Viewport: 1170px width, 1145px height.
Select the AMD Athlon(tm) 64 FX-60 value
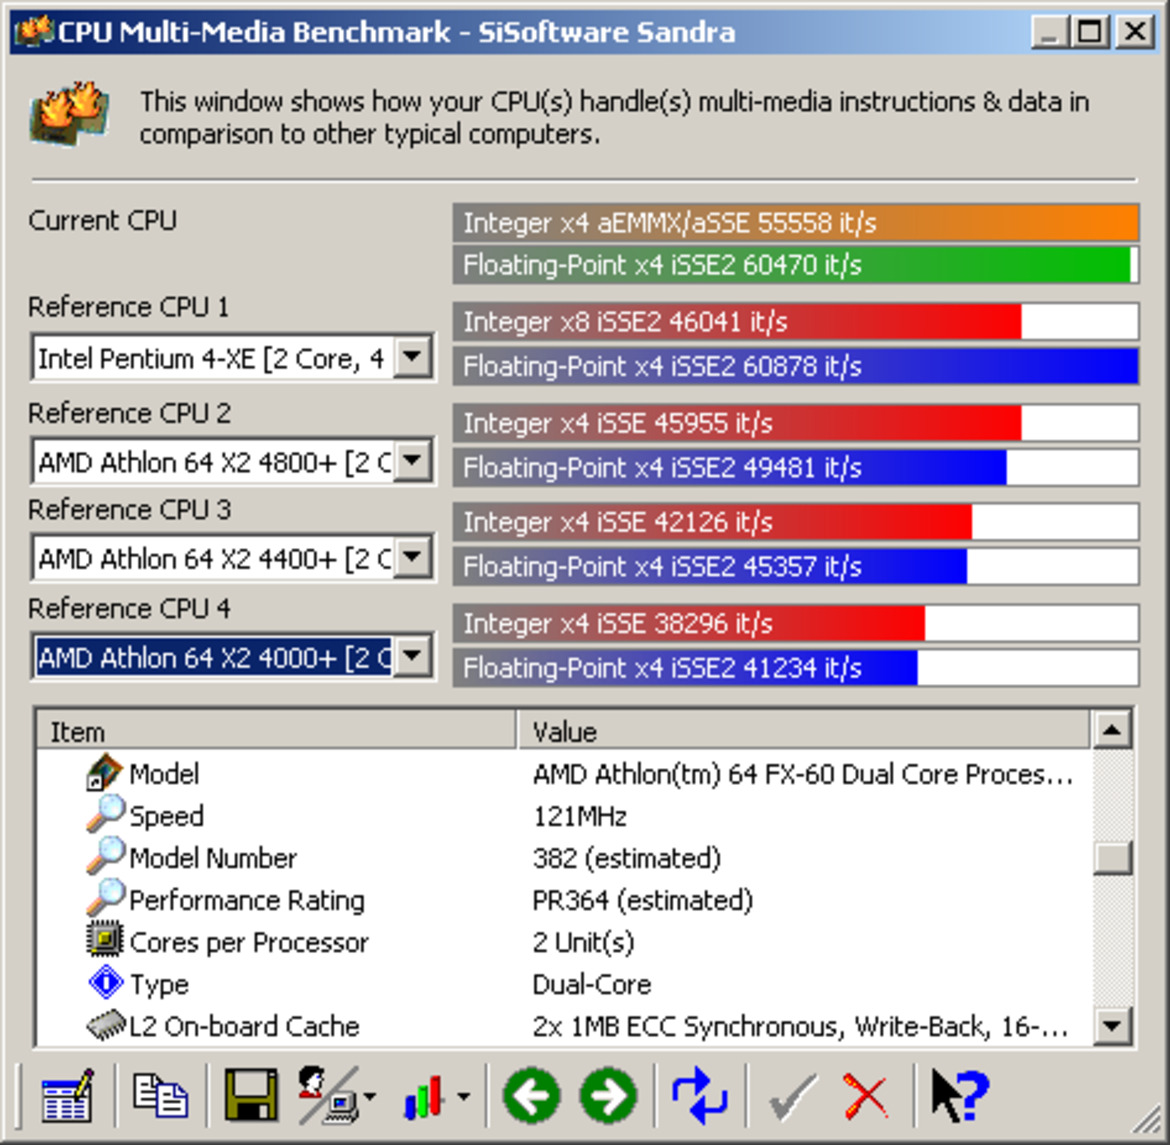tap(803, 774)
